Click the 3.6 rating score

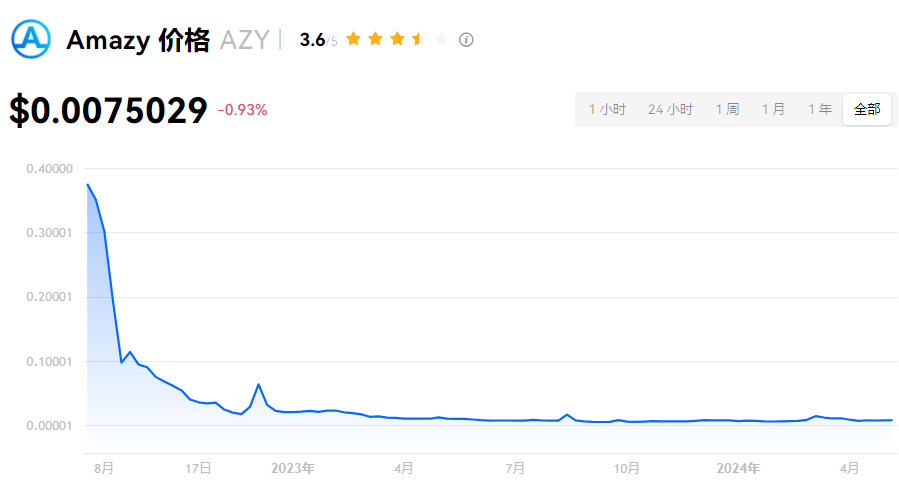click(x=312, y=40)
